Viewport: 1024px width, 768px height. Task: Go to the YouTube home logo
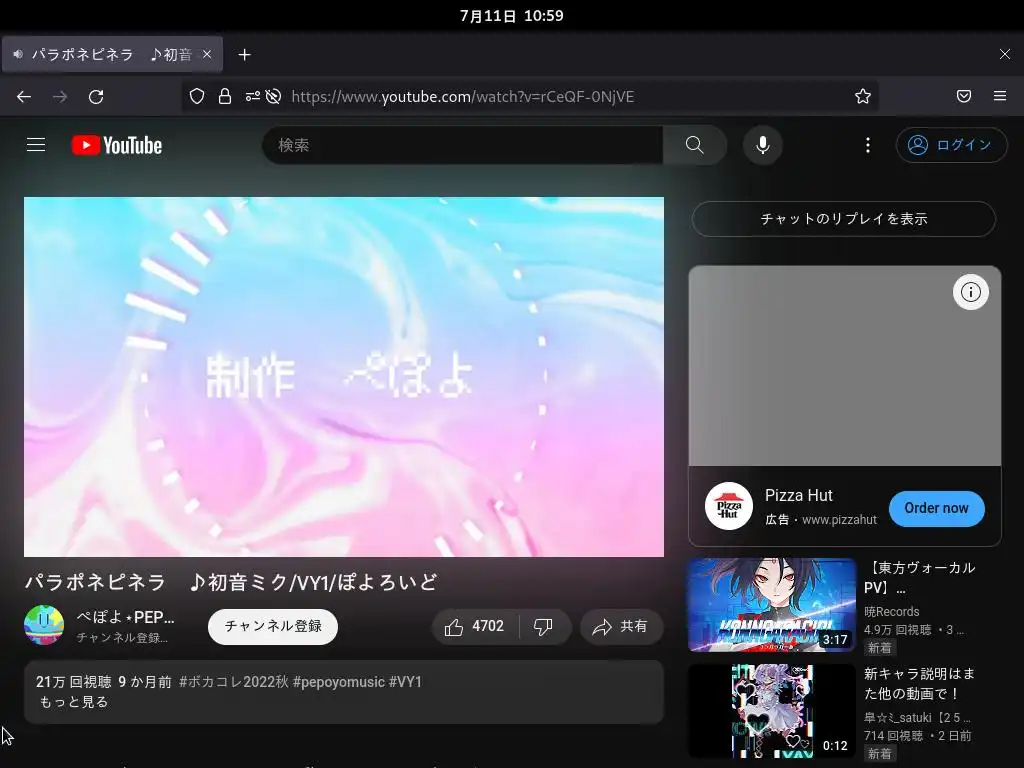click(x=117, y=145)
